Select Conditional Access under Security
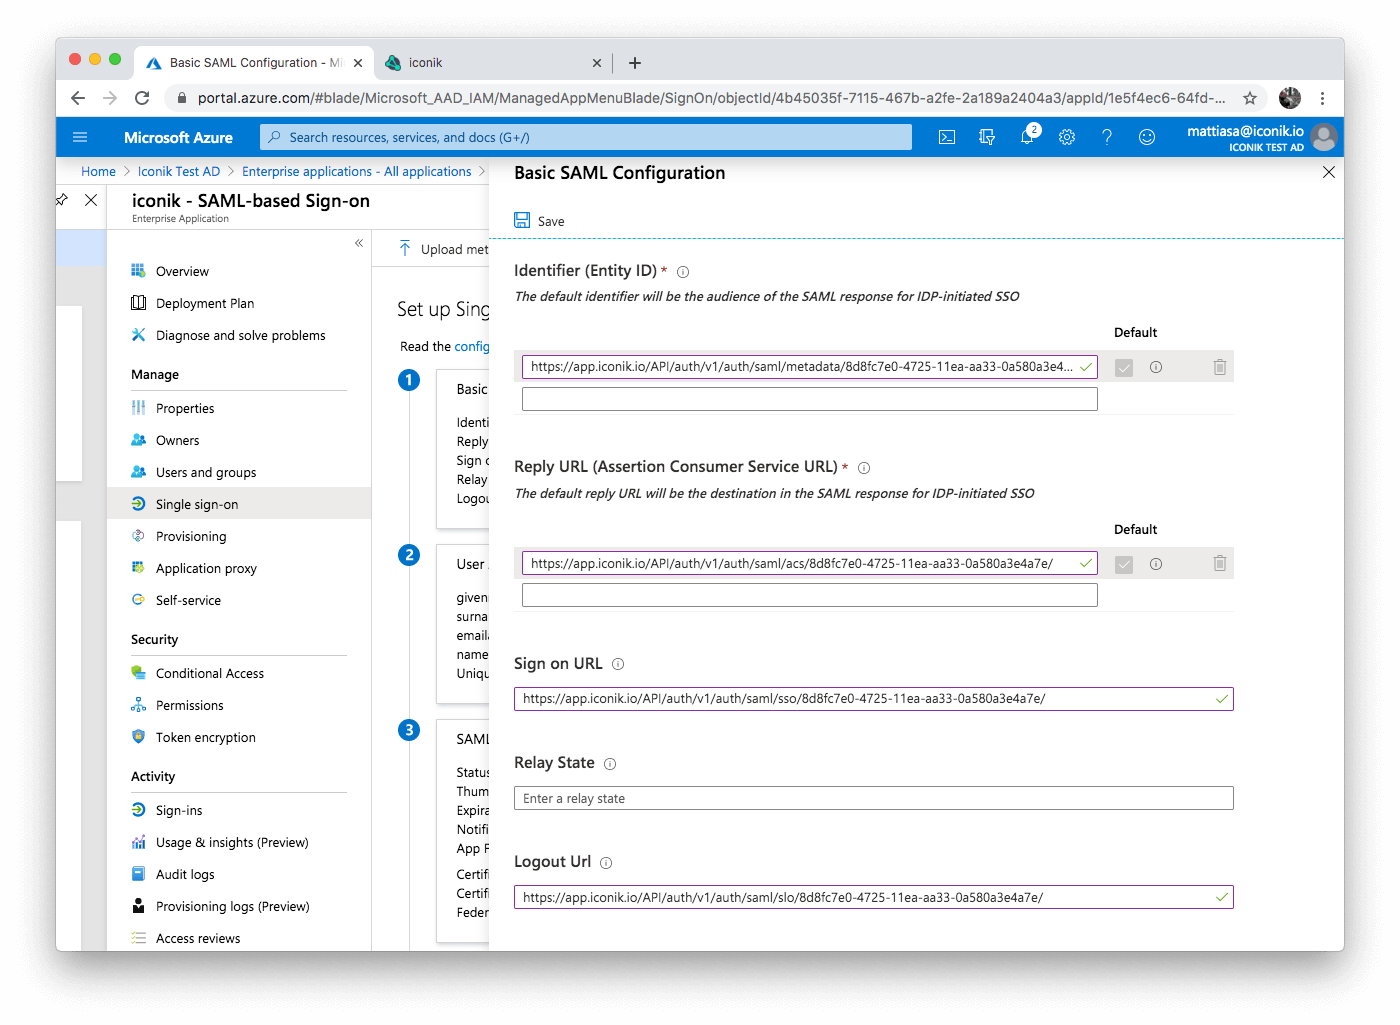Screen dimensions: 1400x1025 (x=210, y=673)
